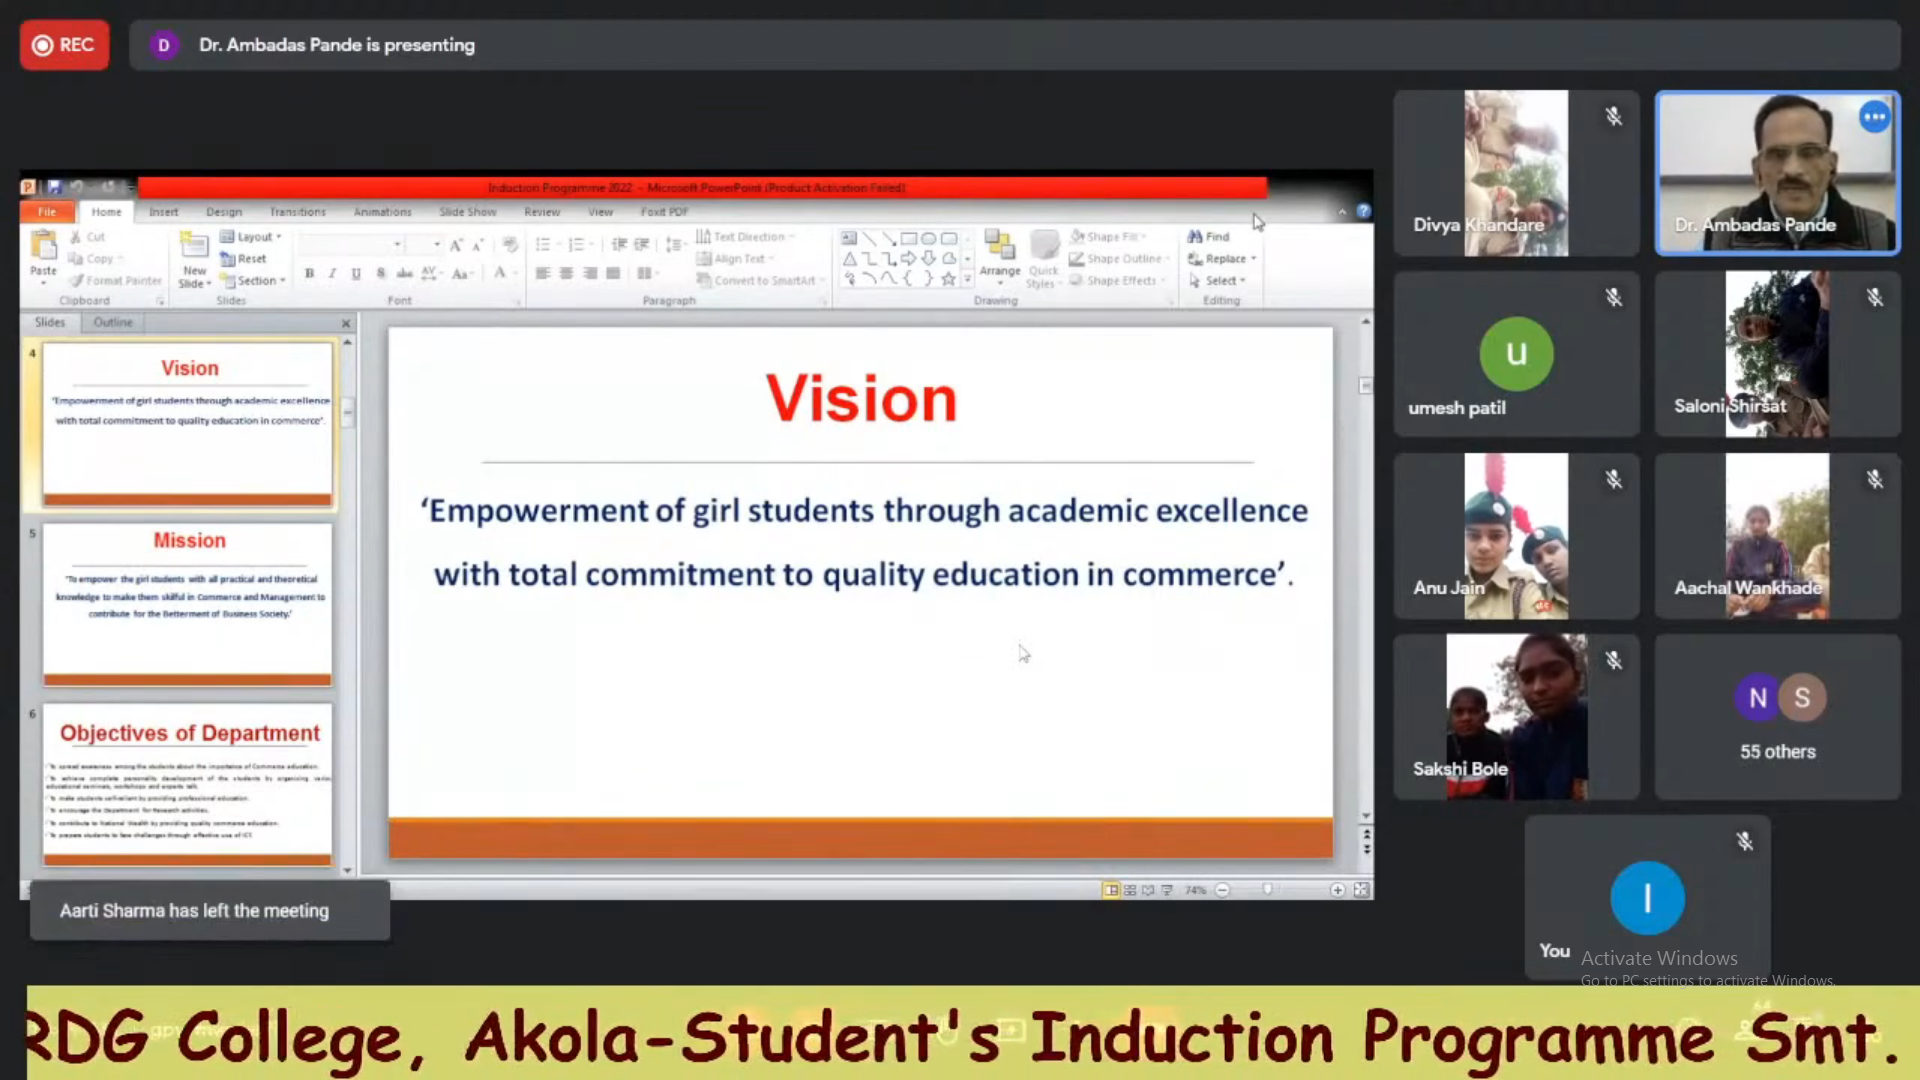Select the star shape in shapes gallery
Screen dimensions: 1920x1080
[948, 279]
